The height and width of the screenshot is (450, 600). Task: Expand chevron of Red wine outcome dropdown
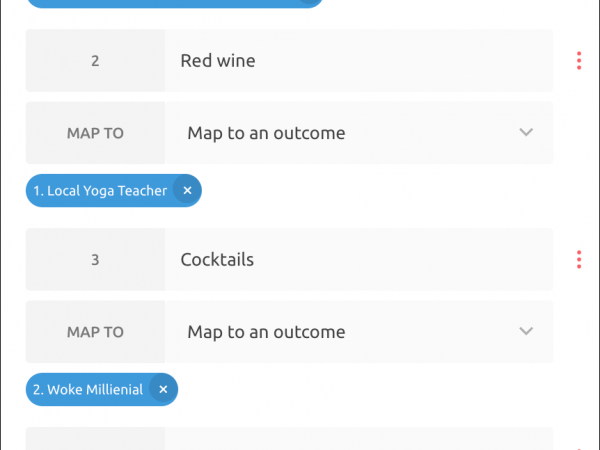pos(527,133)
